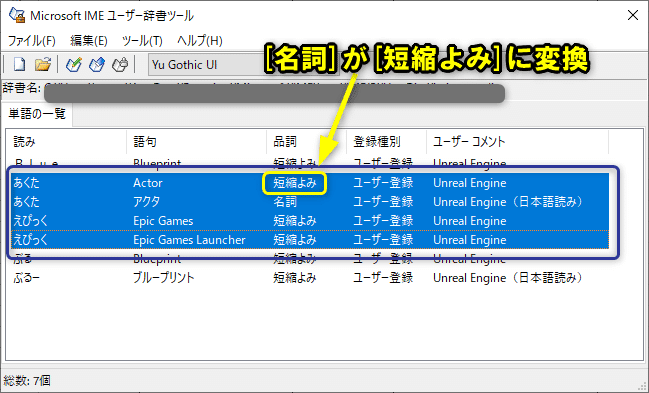This screenshot has height=393, width=649.
Task: Click あくた reading in the Actor row
Action: (x=26, y=183)
